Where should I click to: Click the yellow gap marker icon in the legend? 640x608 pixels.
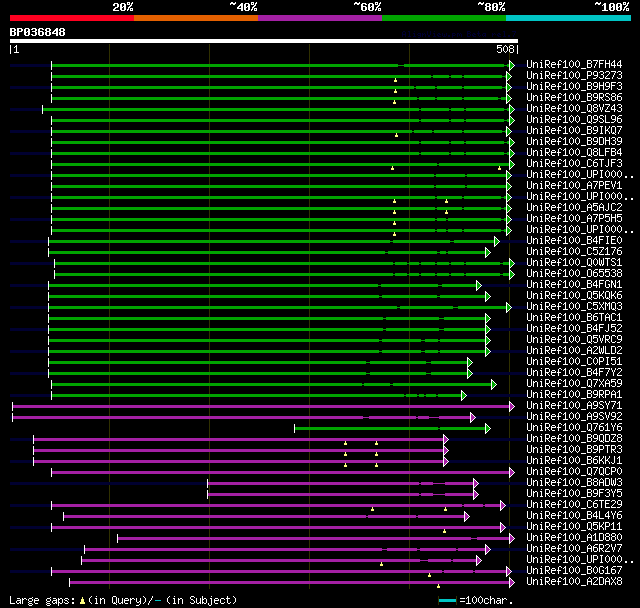click(82, 600)
